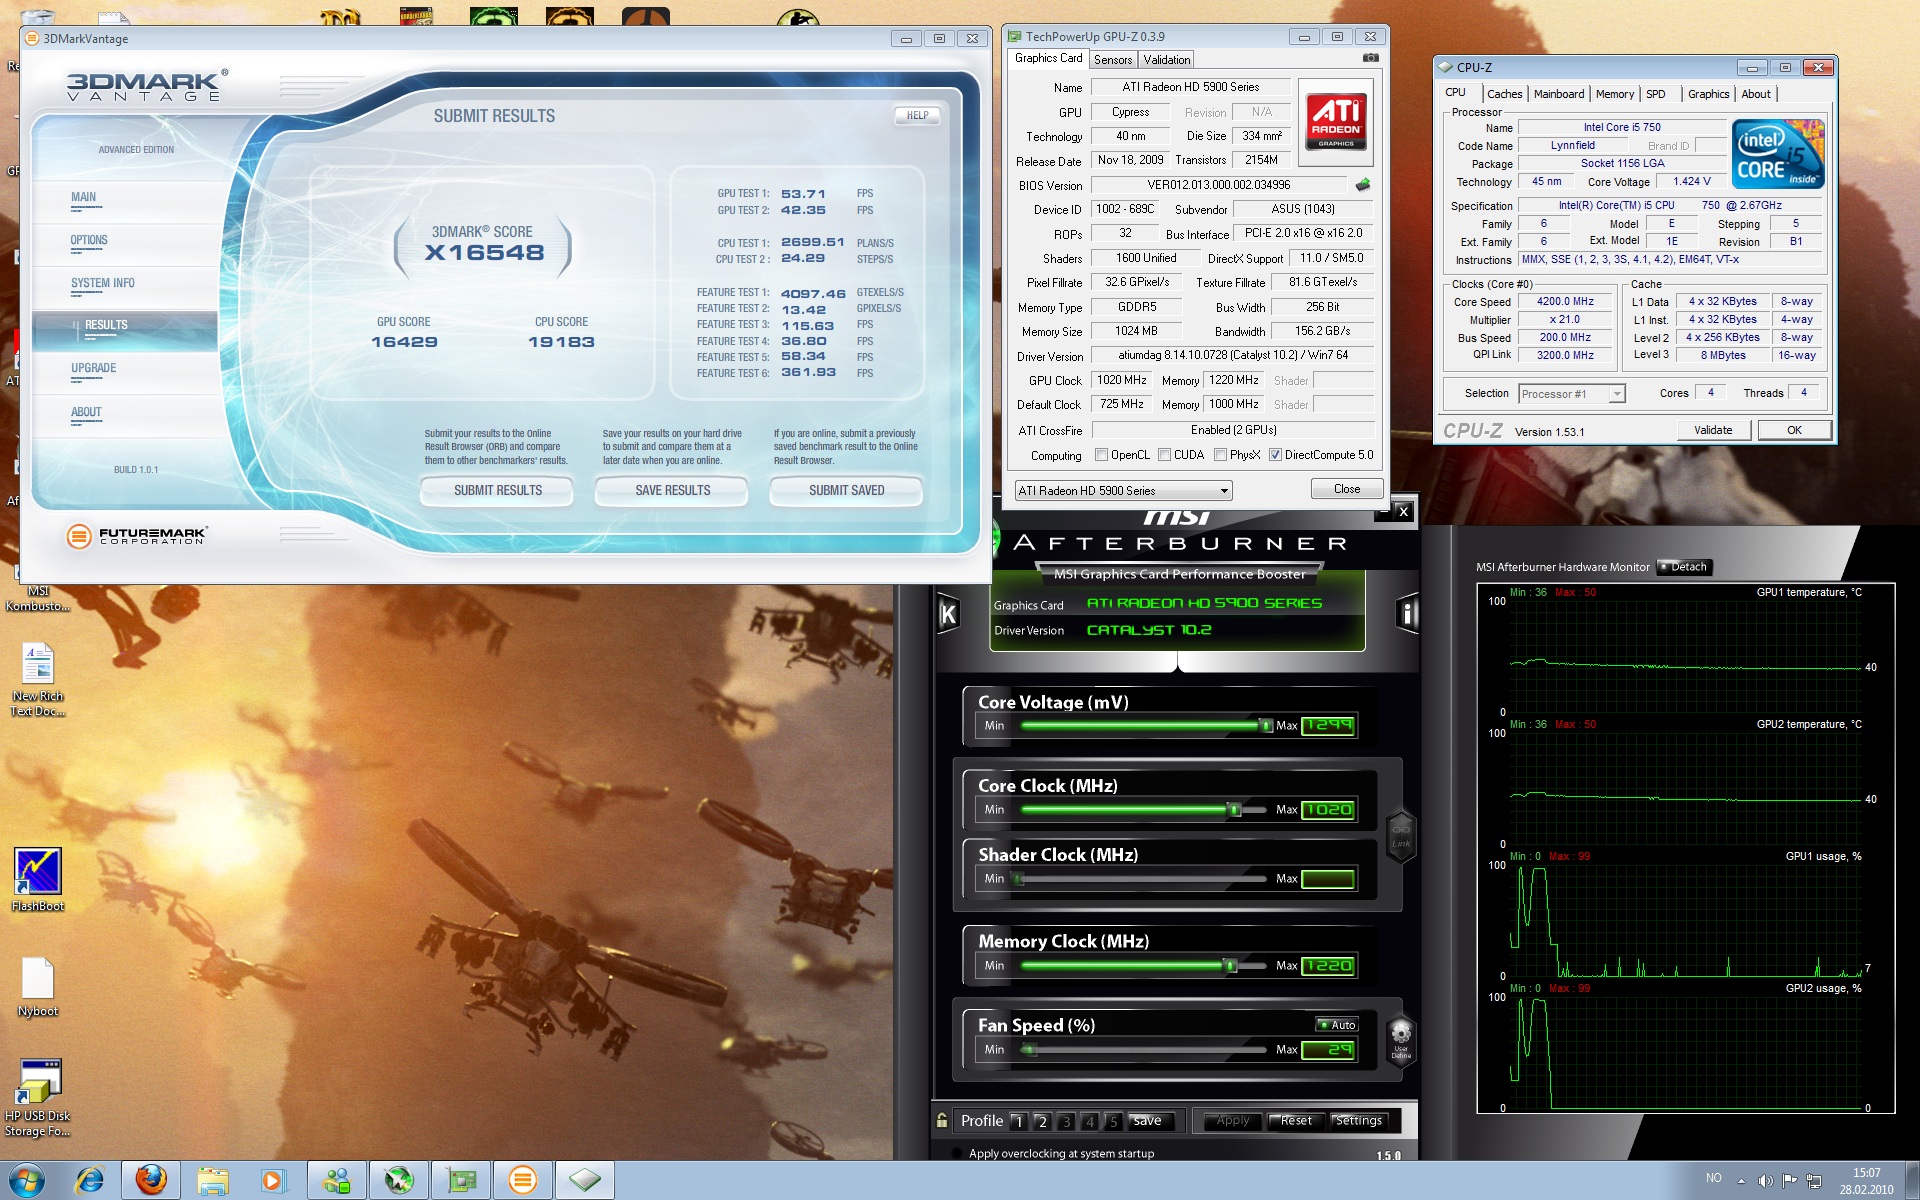Screen dimensions: 1920x1200
Task: Click the GPU-Z screenshot camera icon
Action: pos(1371,58)
